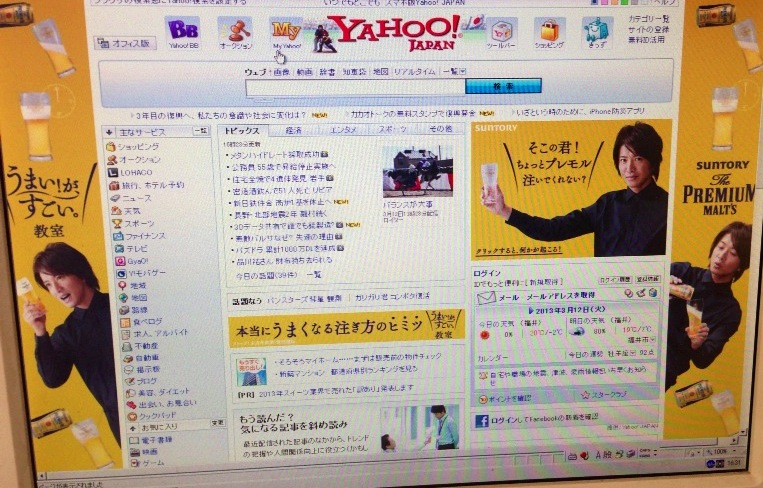Select the スポーツ news tab
The width and height of the screenshot is (763, 488).
pyautogui.click(x=392, y=131)
